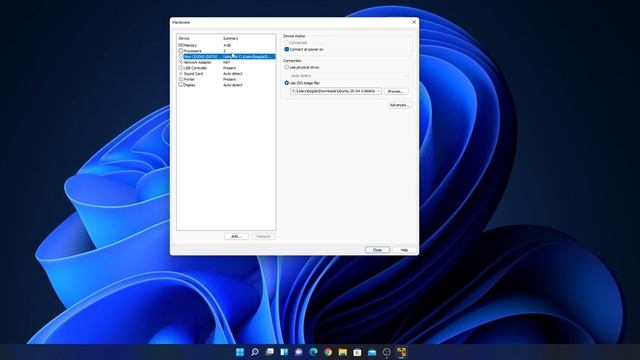Launch Microsoft Edge from taskbar
The width and height of the screenshot is (640, 360).
coord(313,352)
